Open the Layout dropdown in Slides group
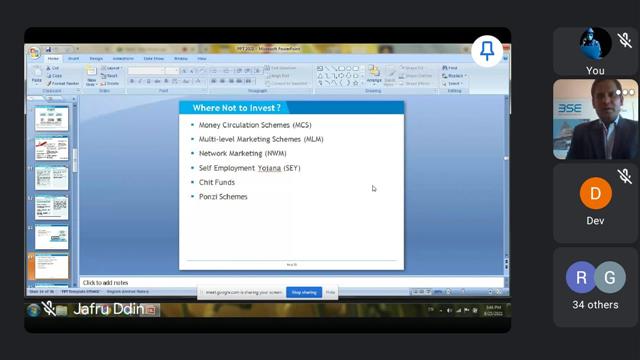This screenshot has width=640, height=360. 111,68
